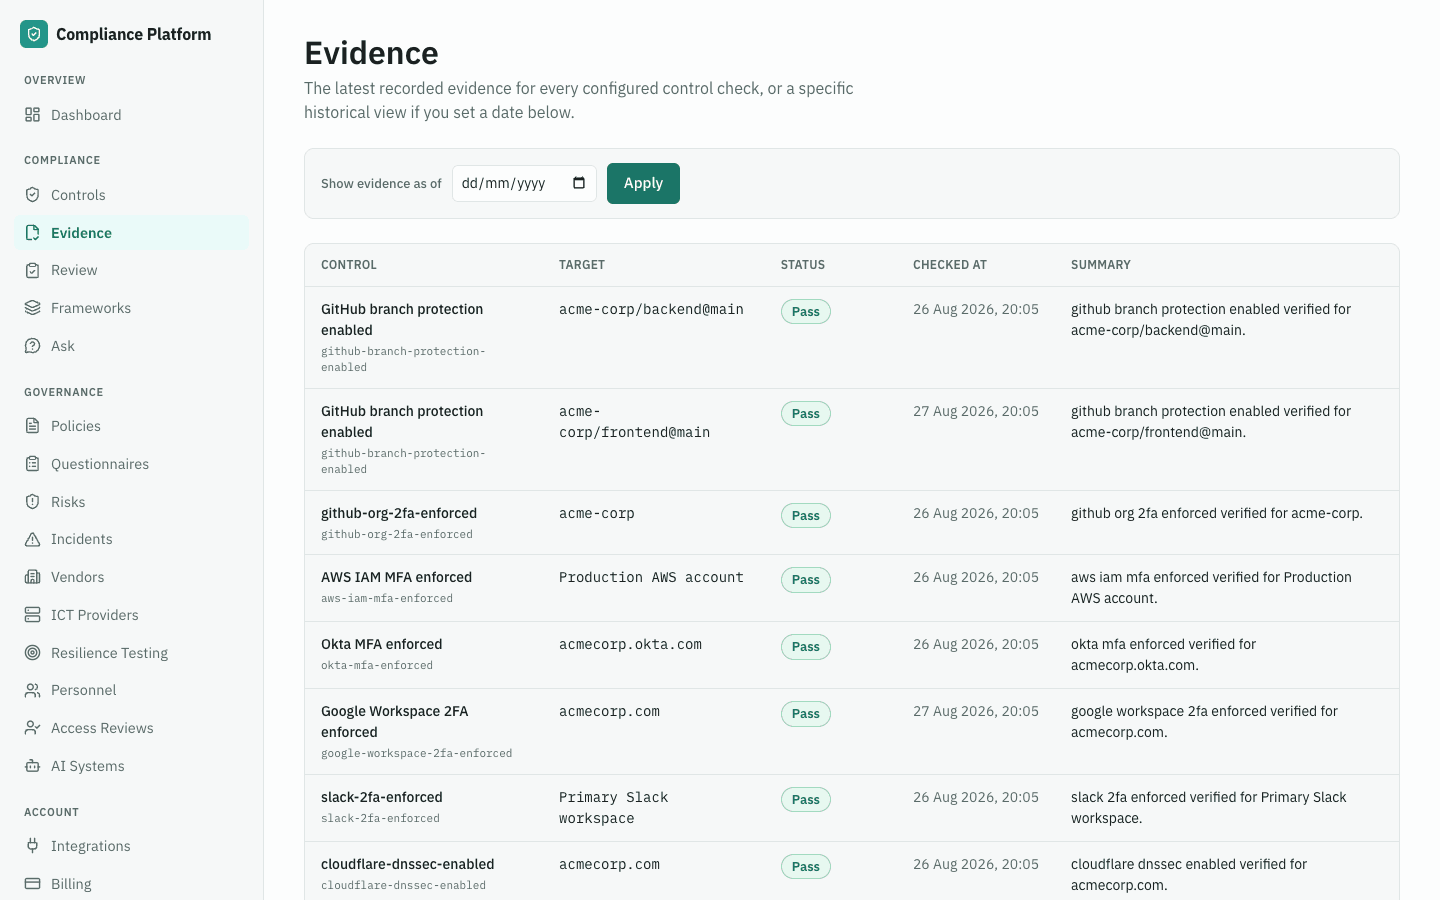Click the STATUS column header
This screenshot has width=1440, height=900.
803,265
